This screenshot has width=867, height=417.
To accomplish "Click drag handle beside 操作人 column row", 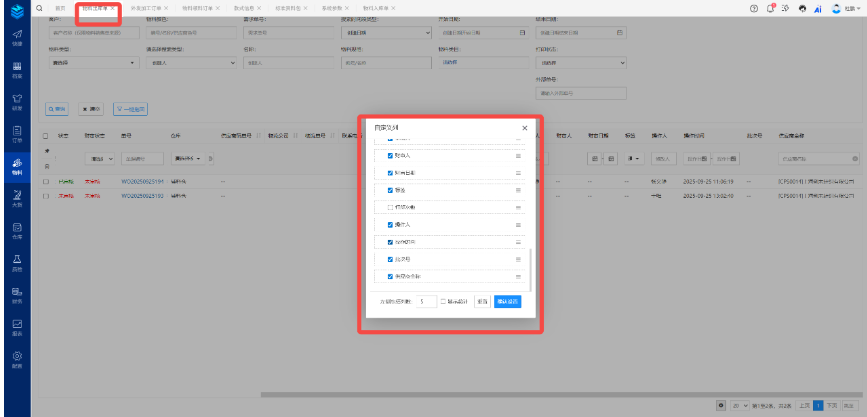I will tap(518, 223).
